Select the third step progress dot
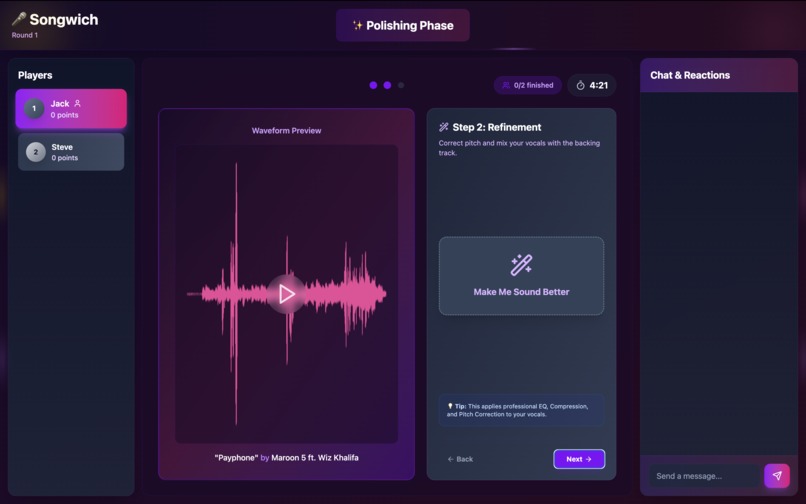806x504 pixels. pyautogui.click(x=401, y=85)
